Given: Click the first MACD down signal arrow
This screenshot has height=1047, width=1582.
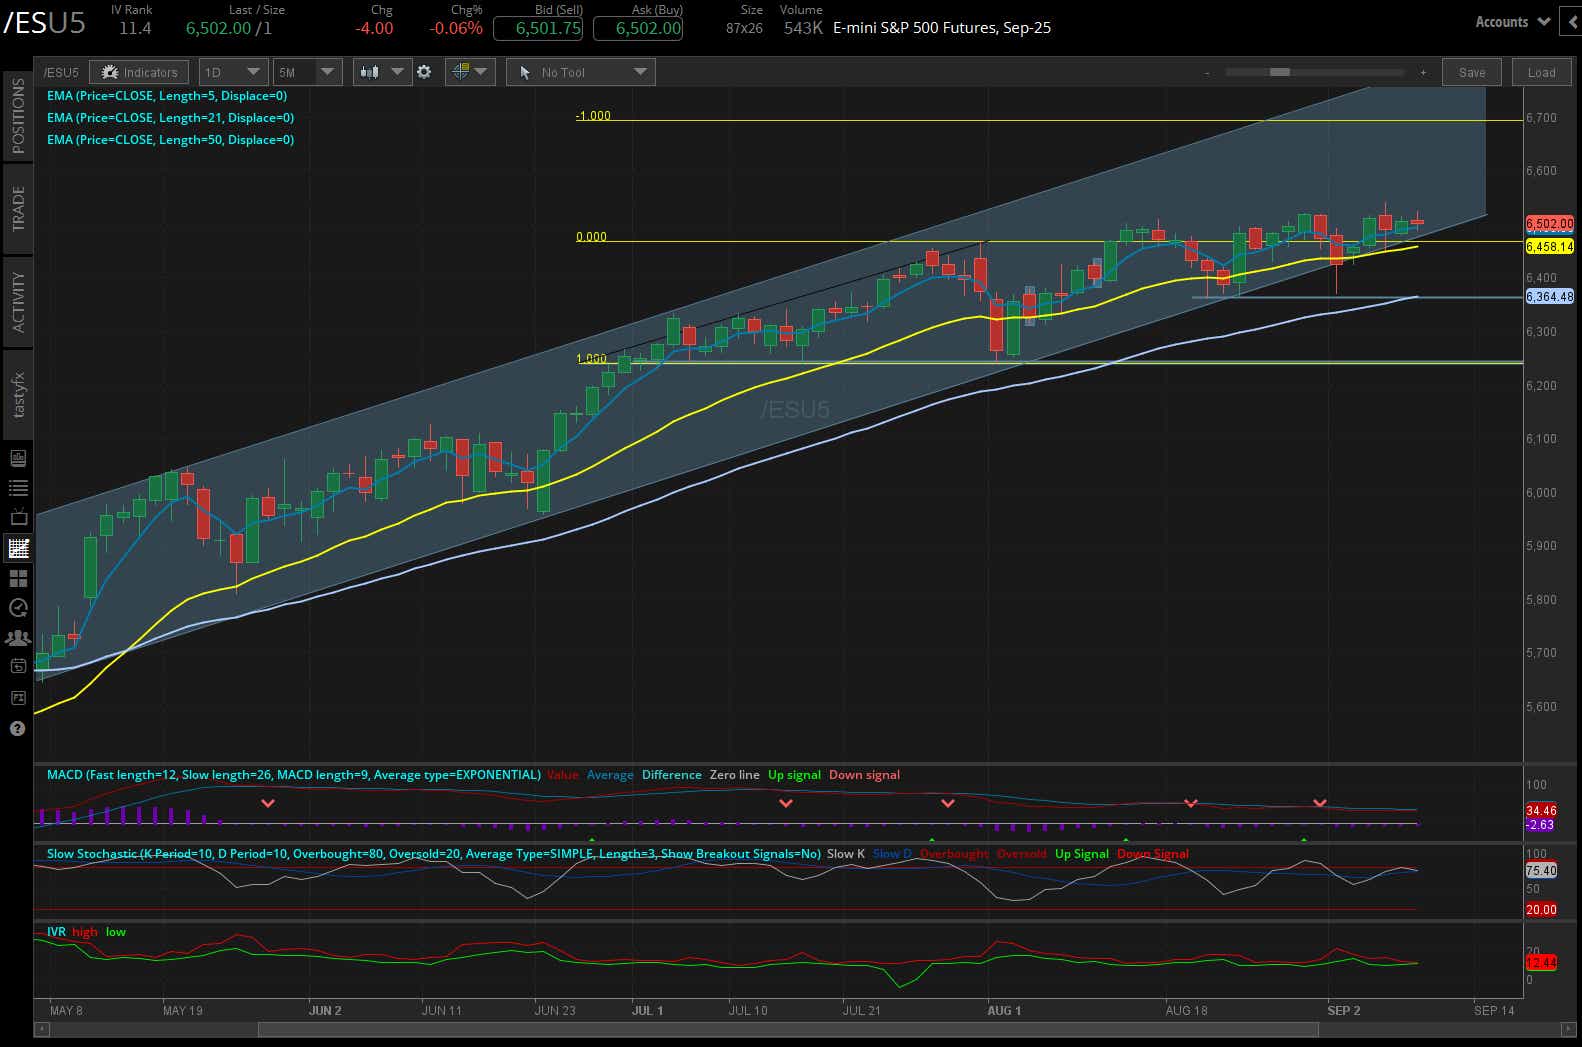Looking at the screenshot, I should [x=268, y=803].
